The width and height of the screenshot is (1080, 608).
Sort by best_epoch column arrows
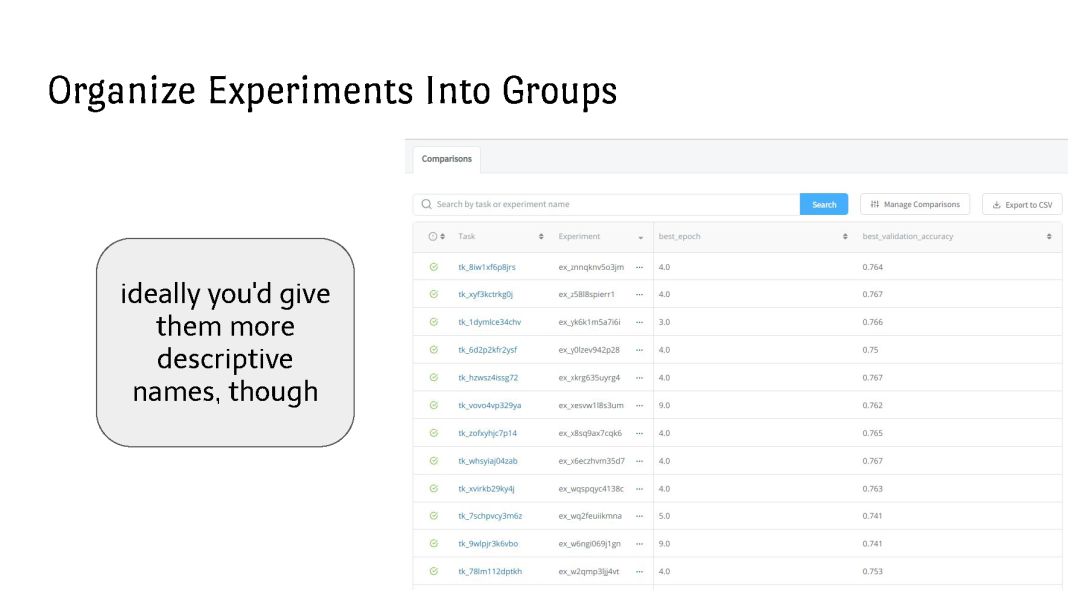(845, 237)
